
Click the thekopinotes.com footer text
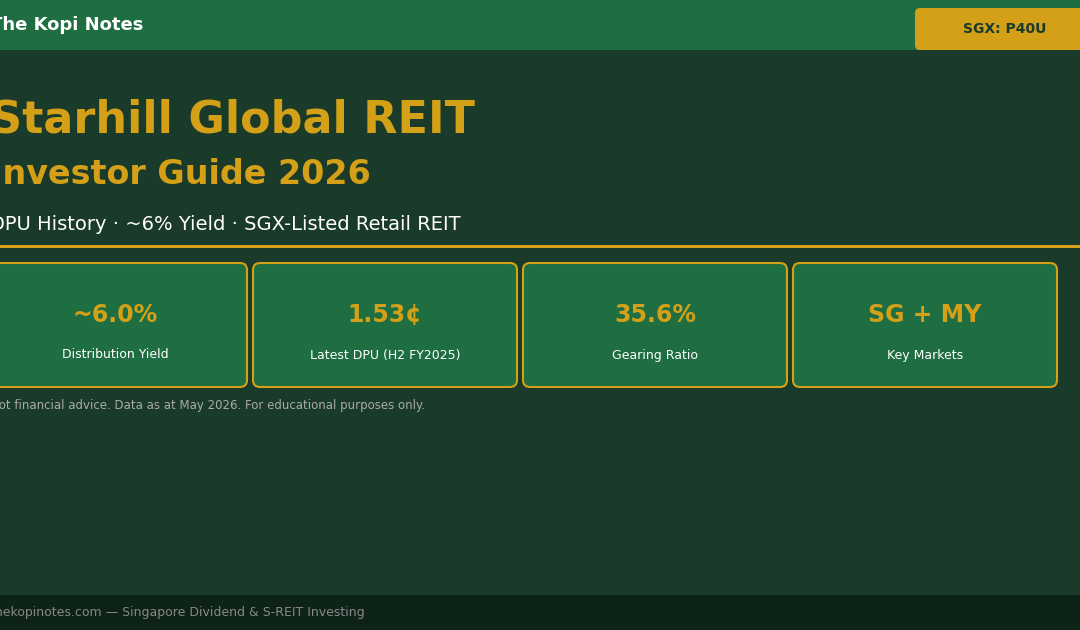click(181, 612)
